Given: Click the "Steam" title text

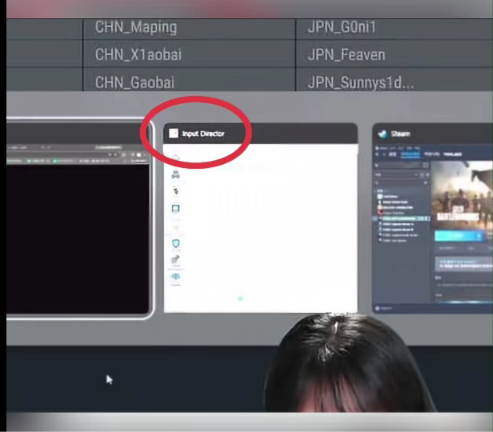Looking at the screenshot, I should click(x=400, y=134).
